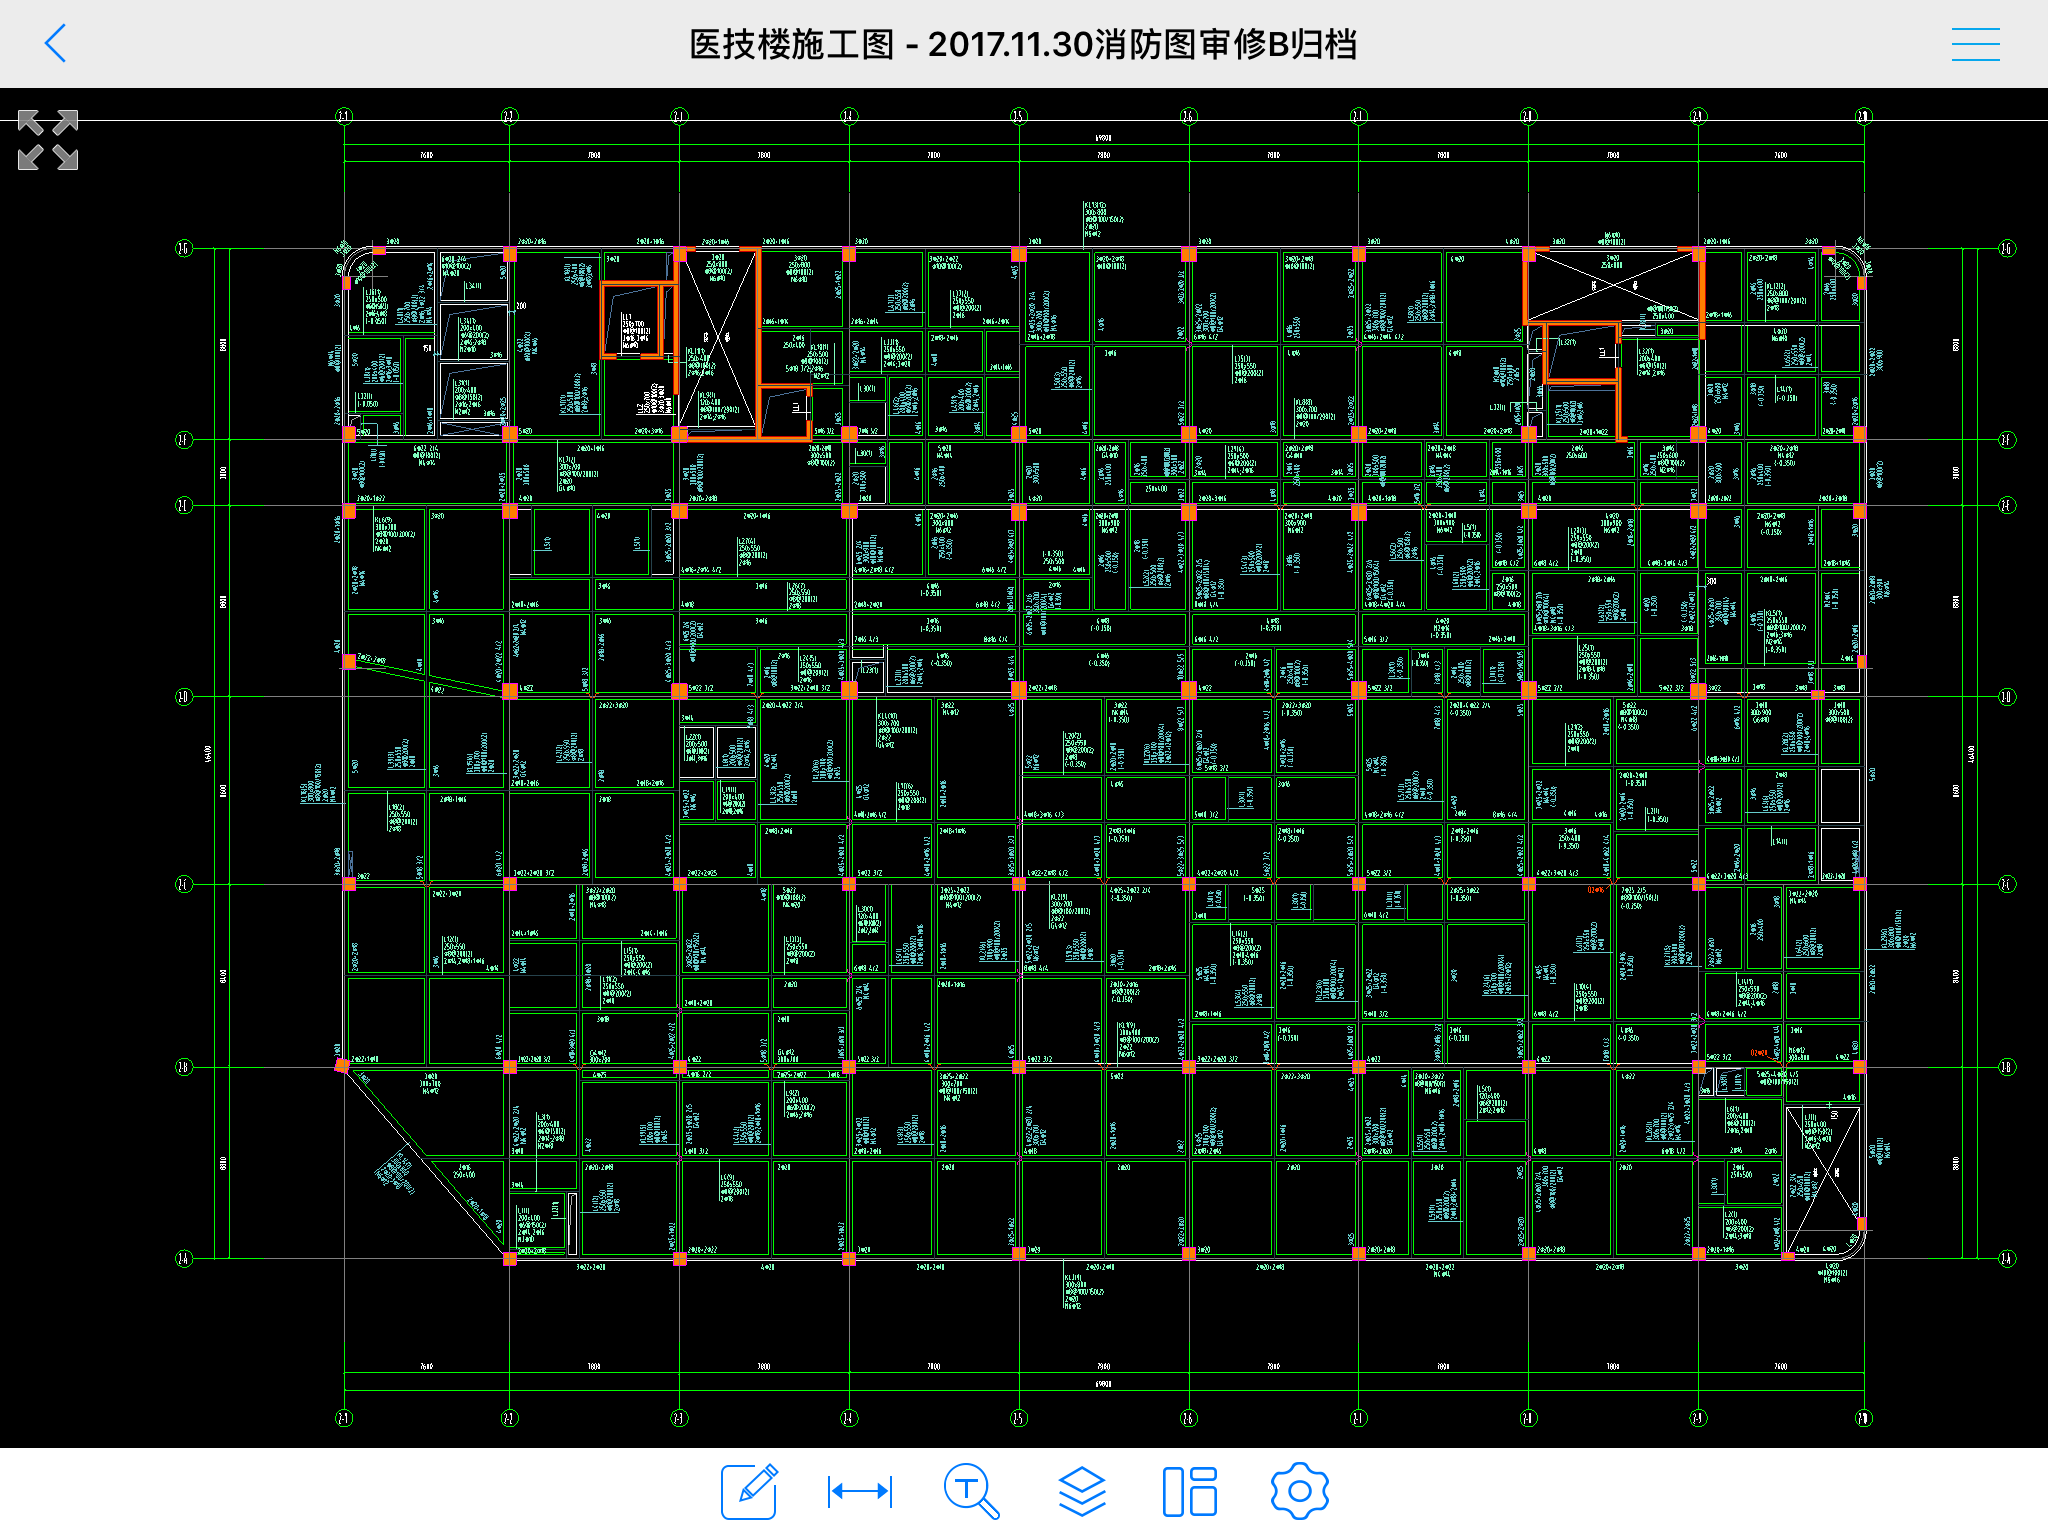Select the annotate pencil tool

coord(750,1491)
